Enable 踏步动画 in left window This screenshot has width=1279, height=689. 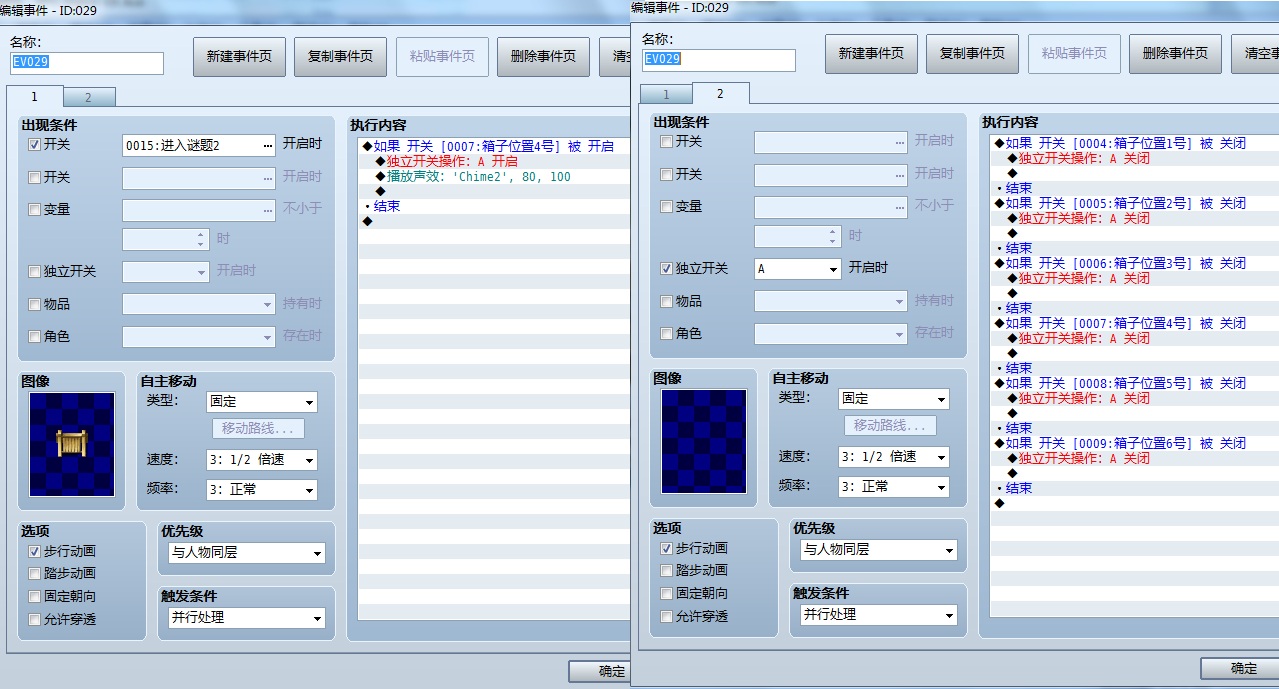click(35, 574)
